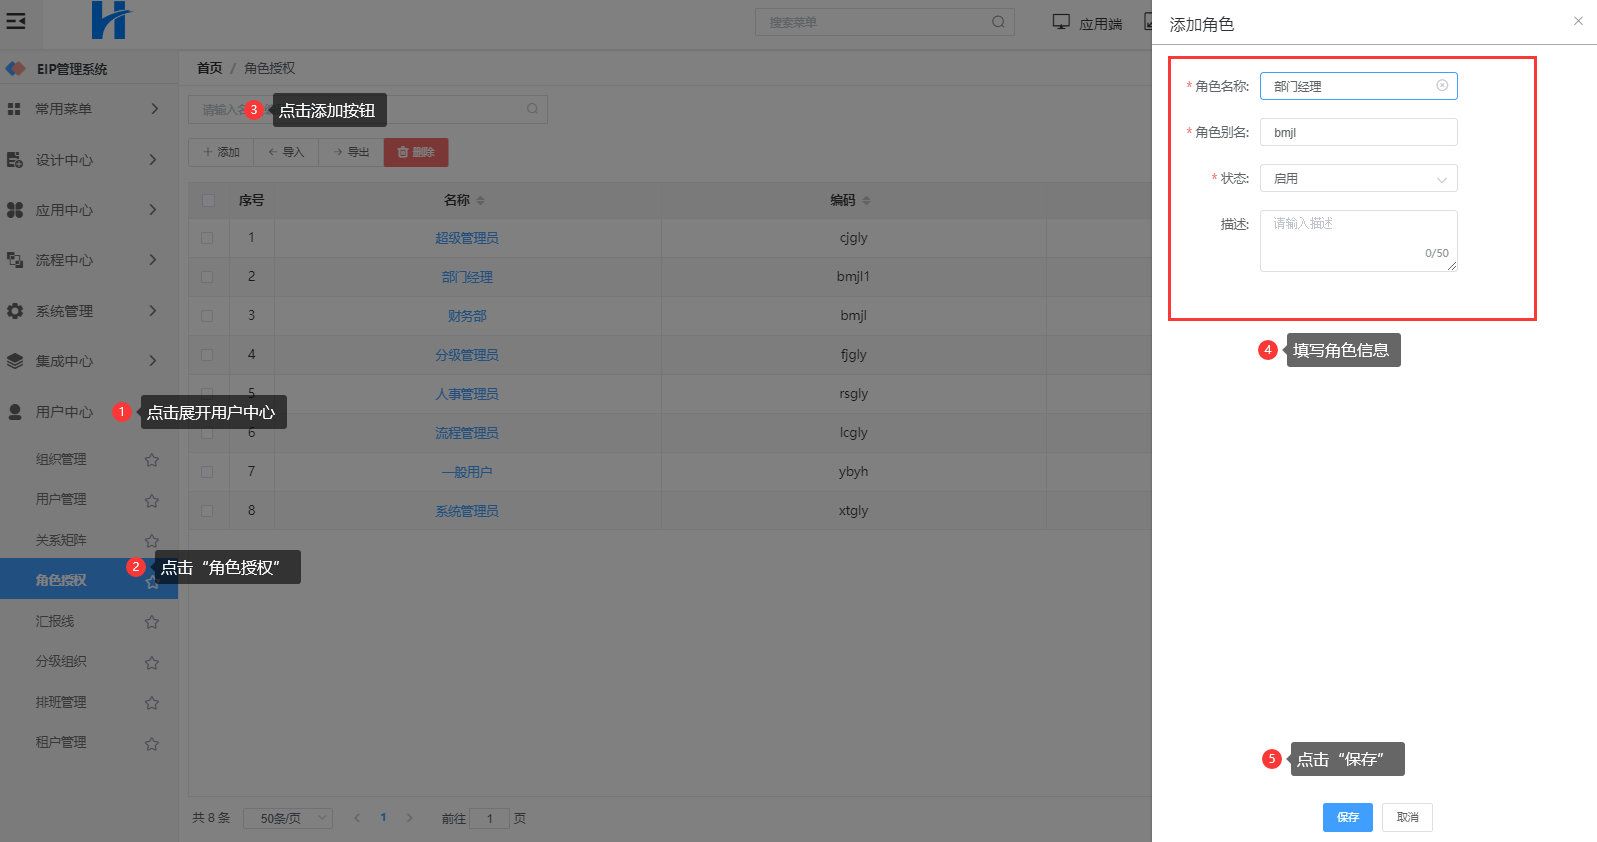Open 关系矩阵 in the sidebar
This screenshot has height=842, width=1597.
pos(61,540)
